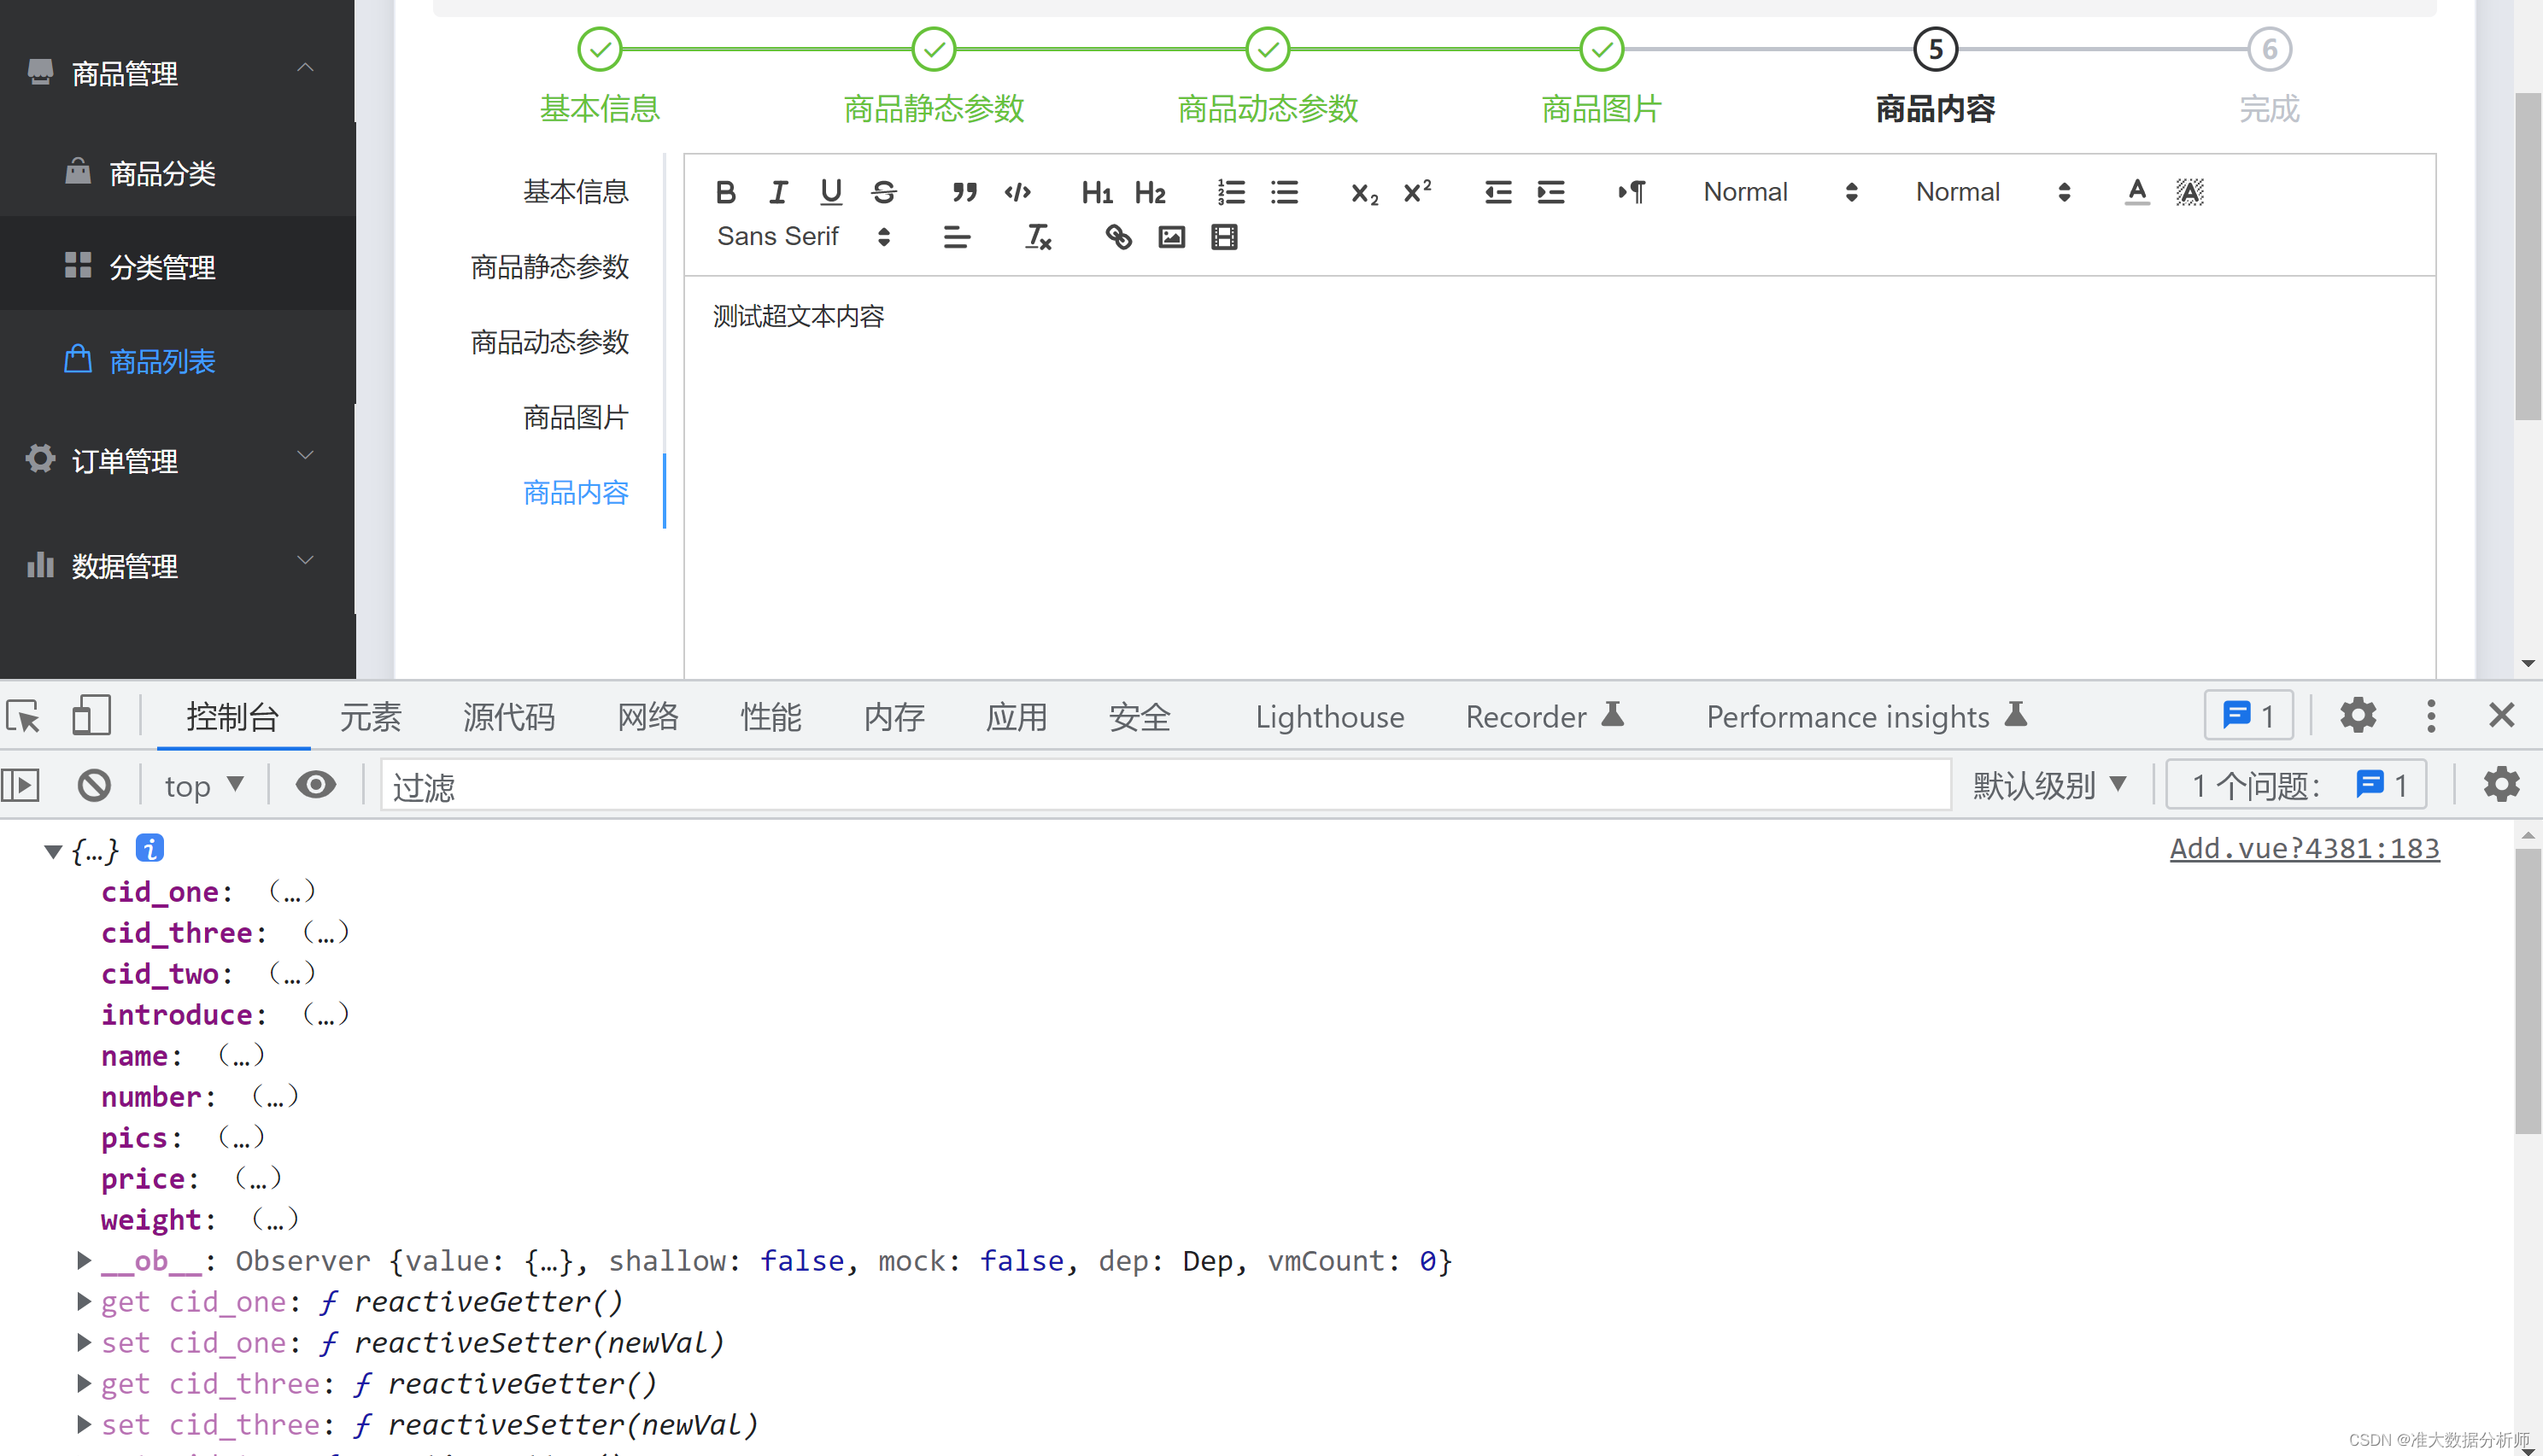2543x1456 pixels.
Task: Click the Text align left icon
Action: (957, 236)
